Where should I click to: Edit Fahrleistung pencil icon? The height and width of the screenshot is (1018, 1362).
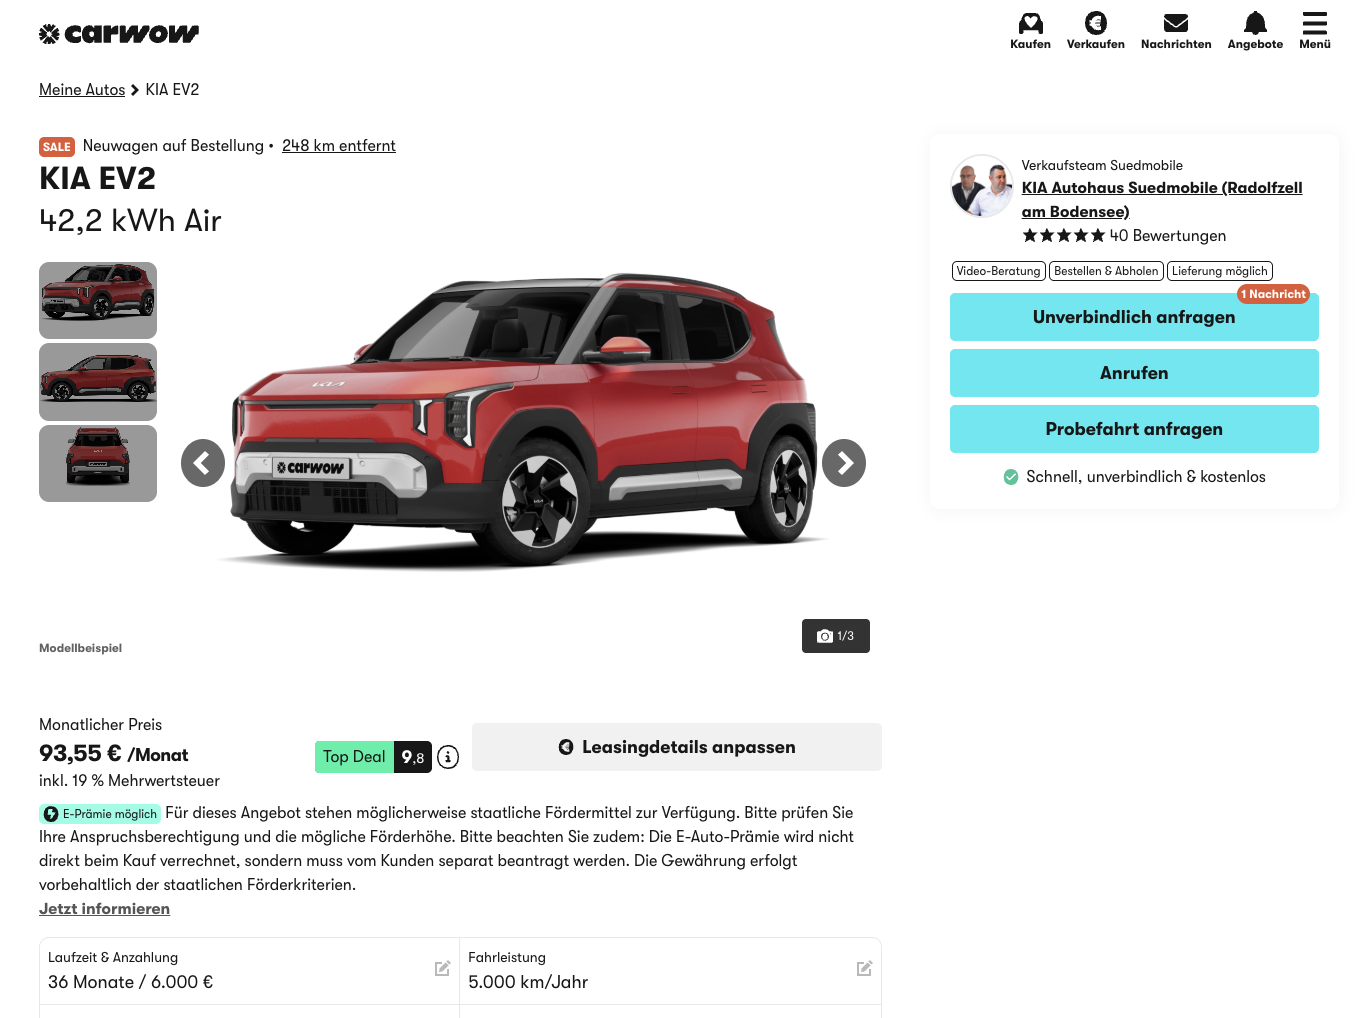click(864, 968)
